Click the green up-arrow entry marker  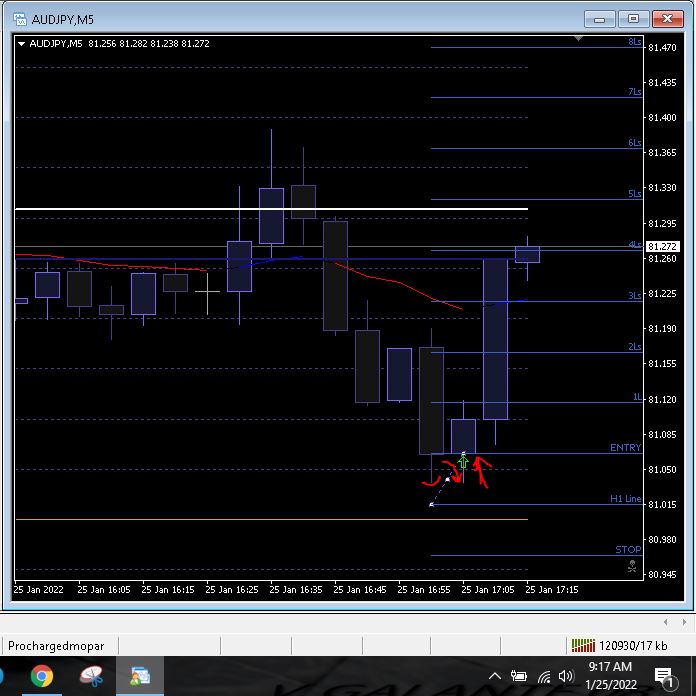pyautogui.click(x=463, y=463)
